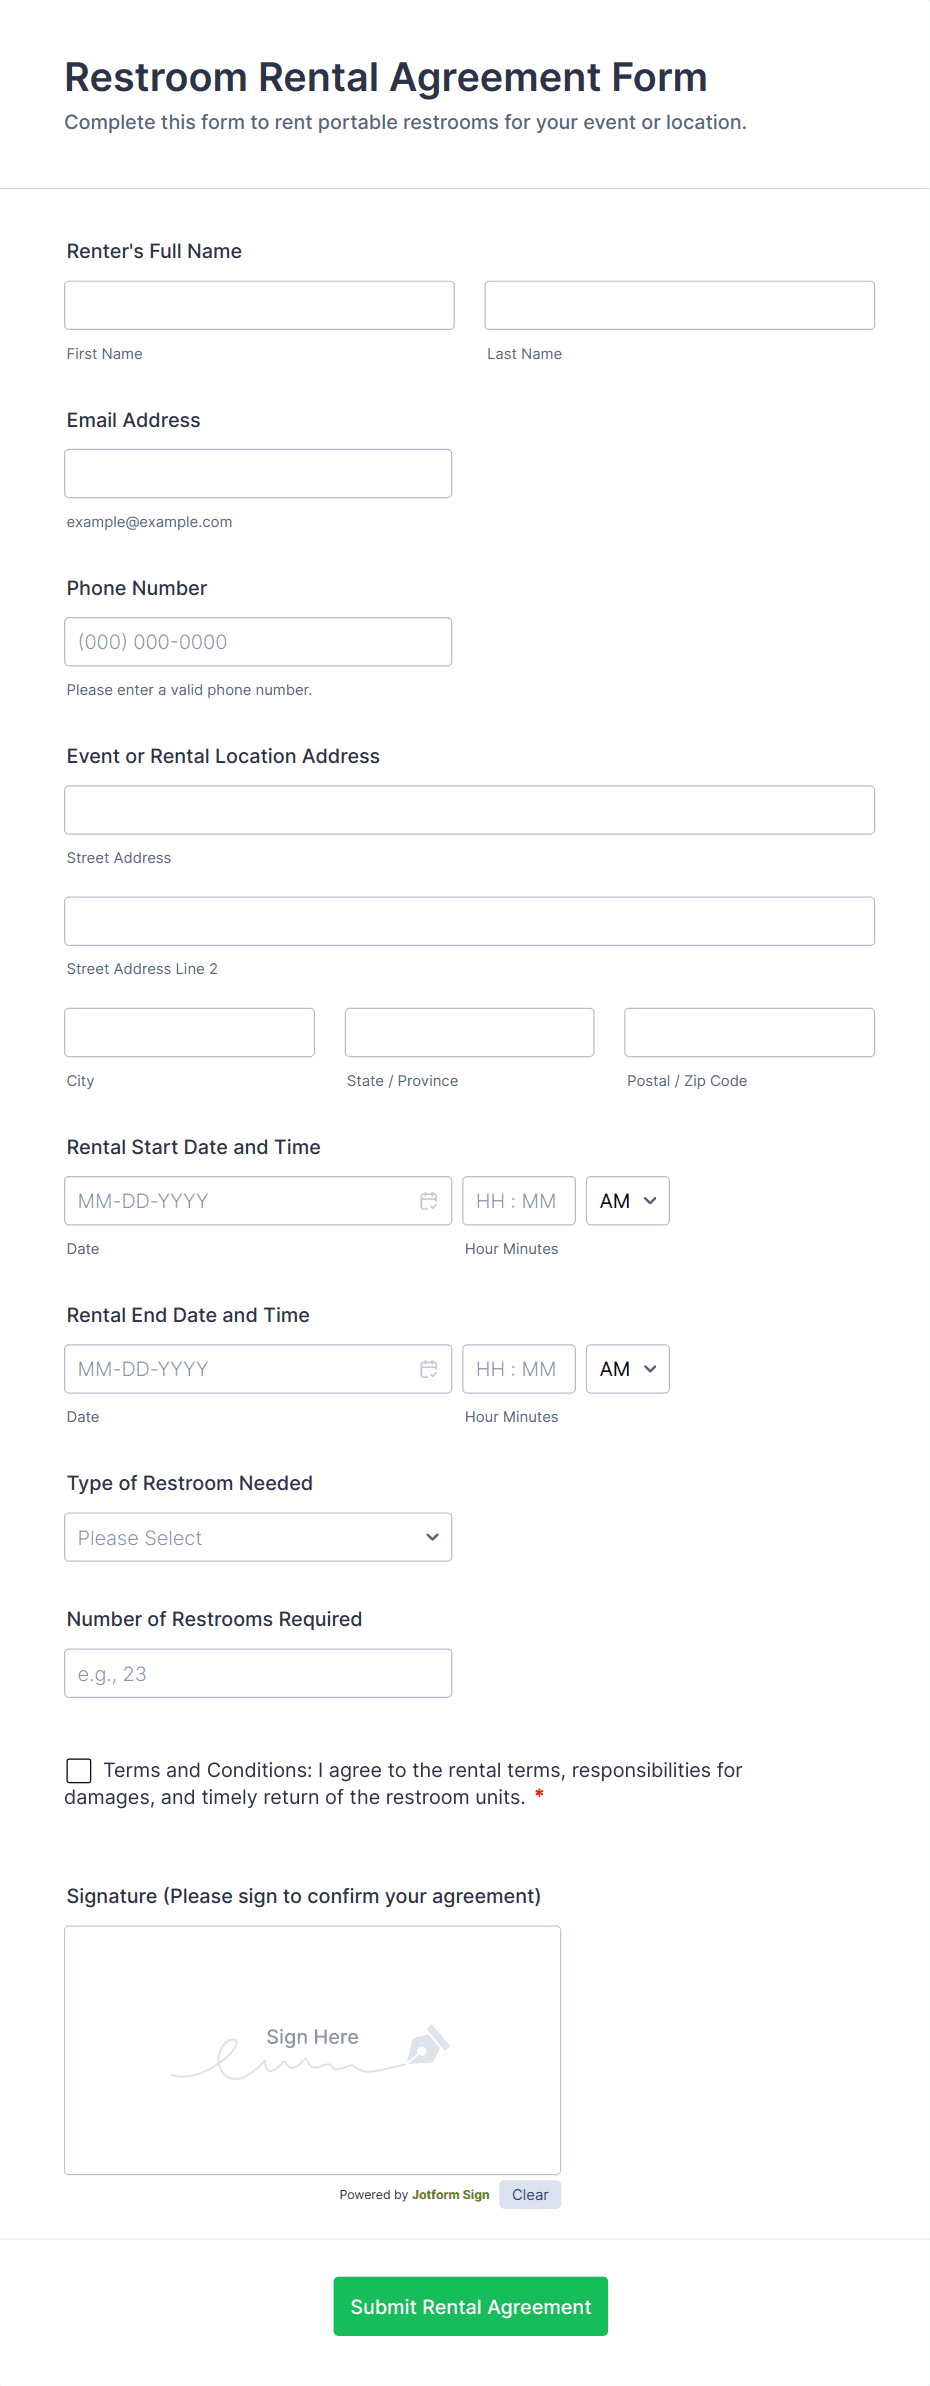Screen dimensions: 930x2386
Task: Click the Phone Number field
Action: coord(258,641)
